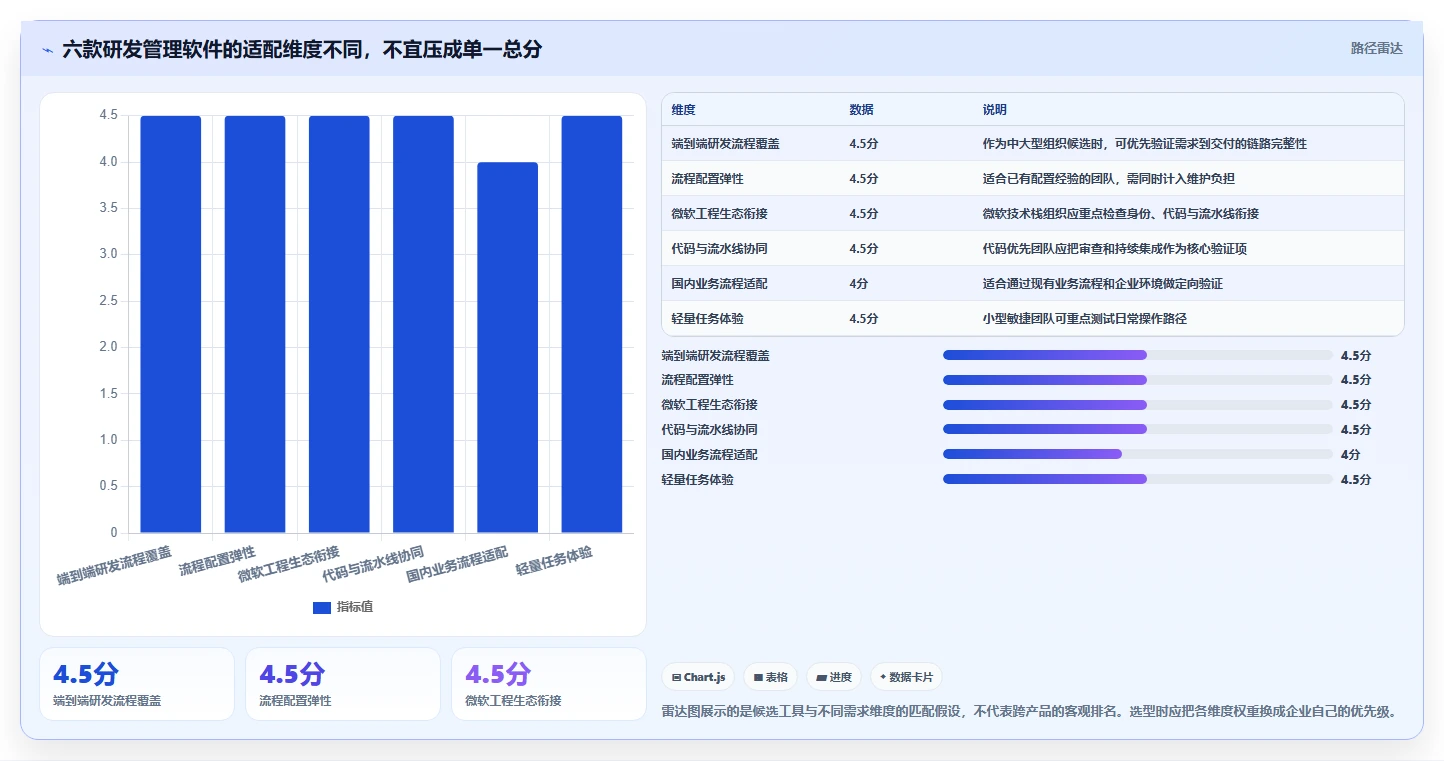Click table cell 微软工程生态衔接 in the 维度 column
The height and width of the screenshot is (761, 1444).
[720, 214]
